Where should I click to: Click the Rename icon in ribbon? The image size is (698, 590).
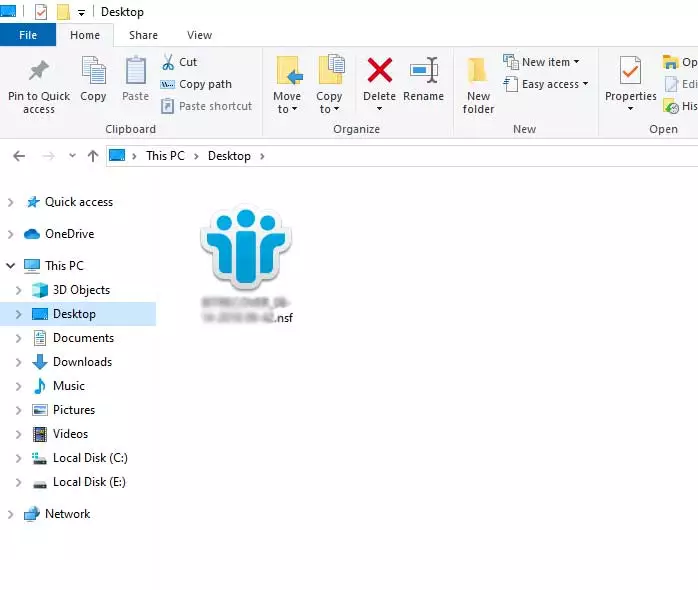423,72
